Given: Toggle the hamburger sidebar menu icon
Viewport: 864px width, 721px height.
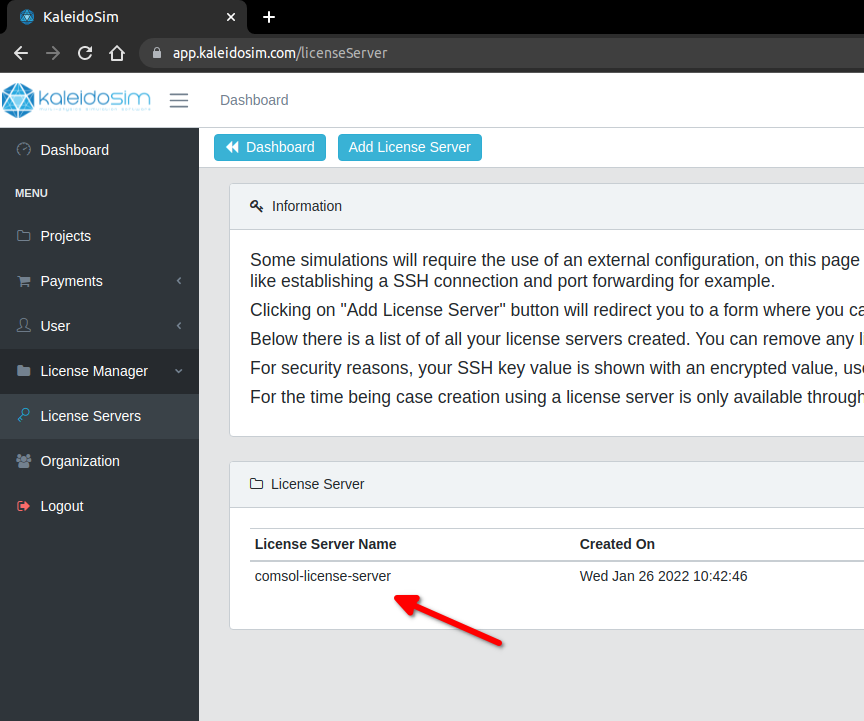Looking at the screenshot, I should coord(179,100).
